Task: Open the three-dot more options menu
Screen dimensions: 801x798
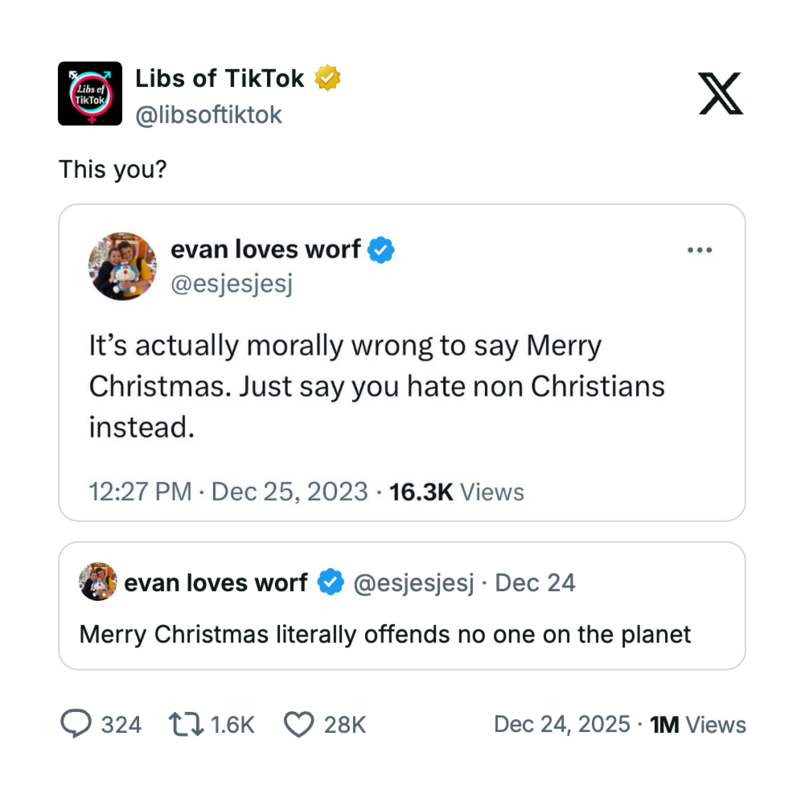Action: pos(699,250)
